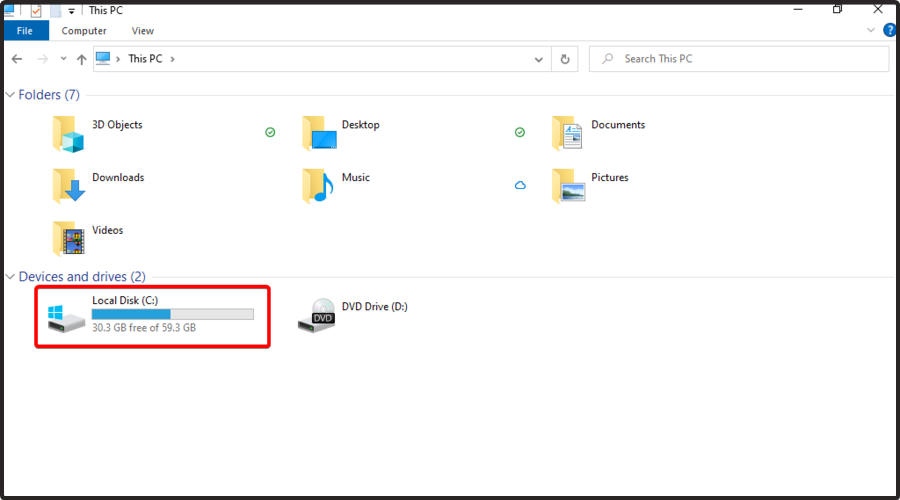Viewport: 900px width, 500px height.
Task: Click the Local Disk (C:) usage bar
Action: [x=173, y=314]
